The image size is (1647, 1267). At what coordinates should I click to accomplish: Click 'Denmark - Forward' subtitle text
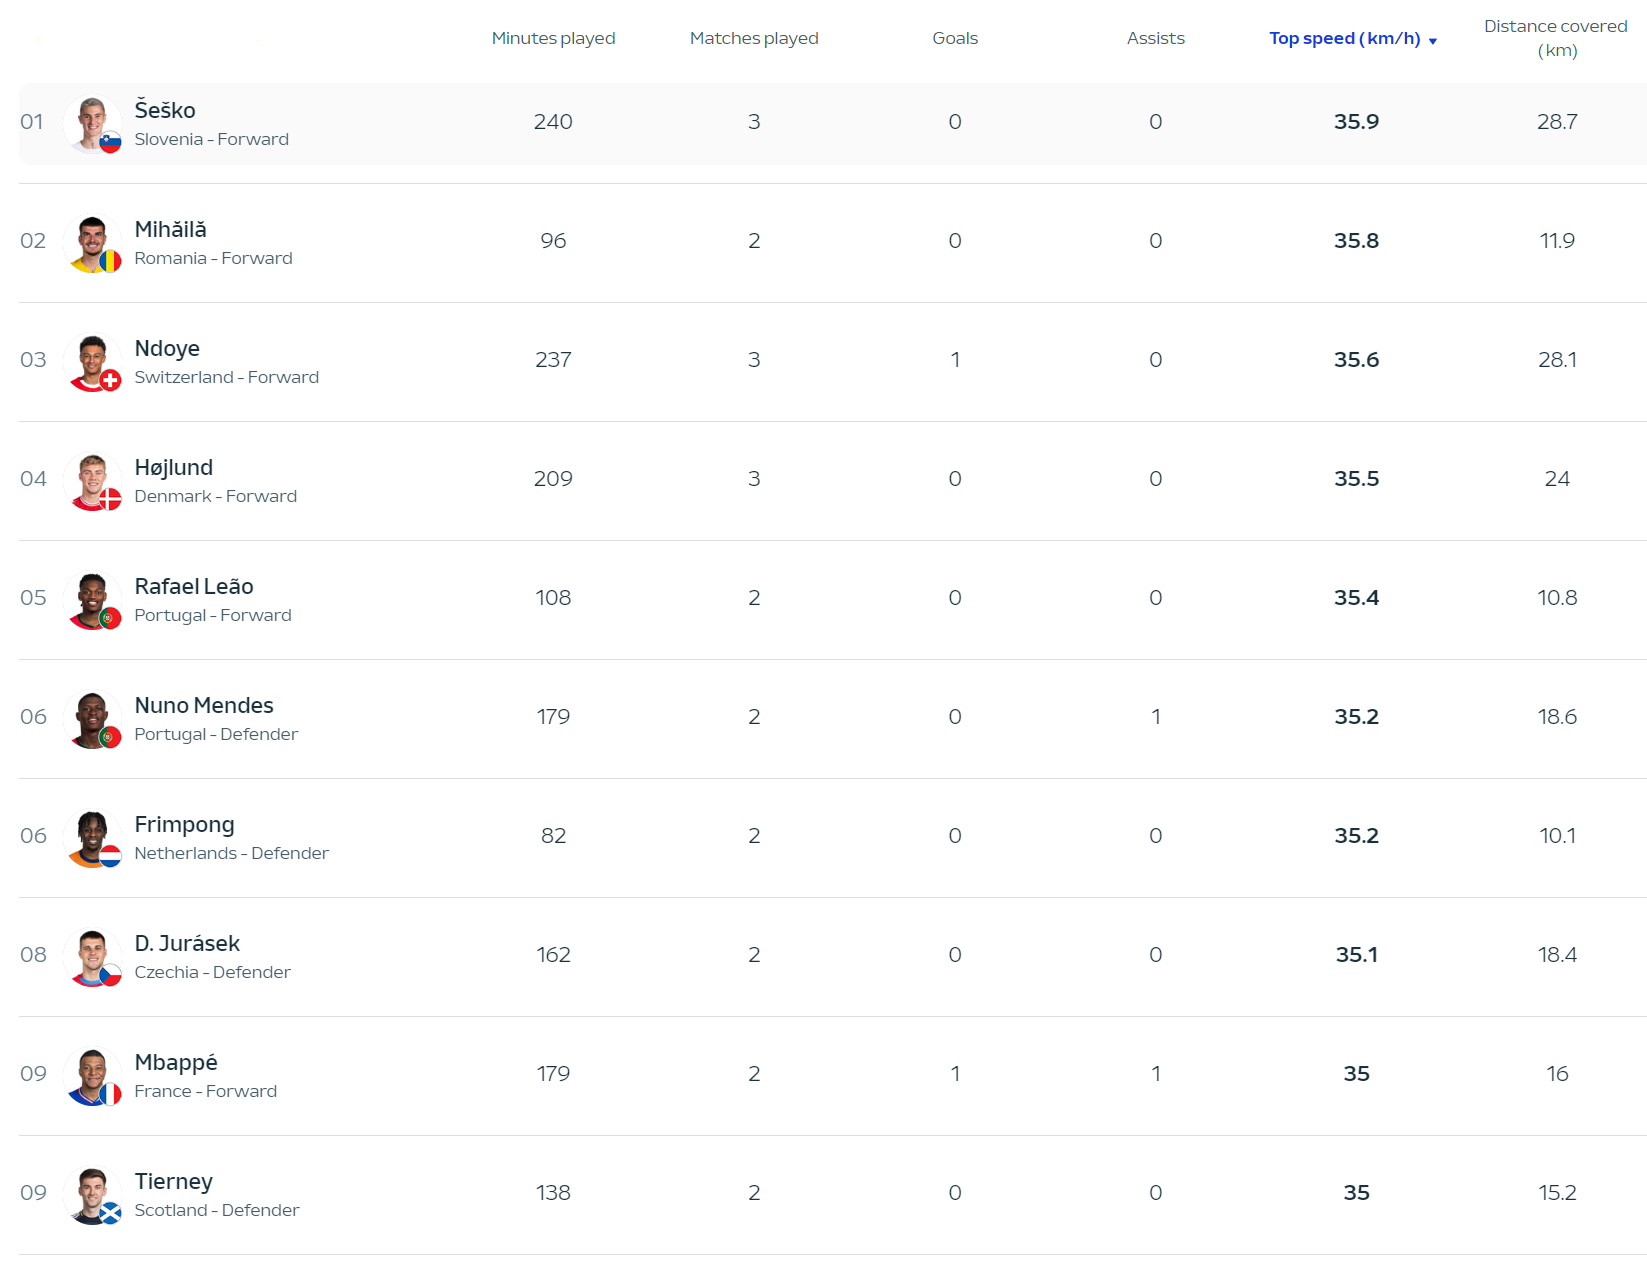coord(216,496)
